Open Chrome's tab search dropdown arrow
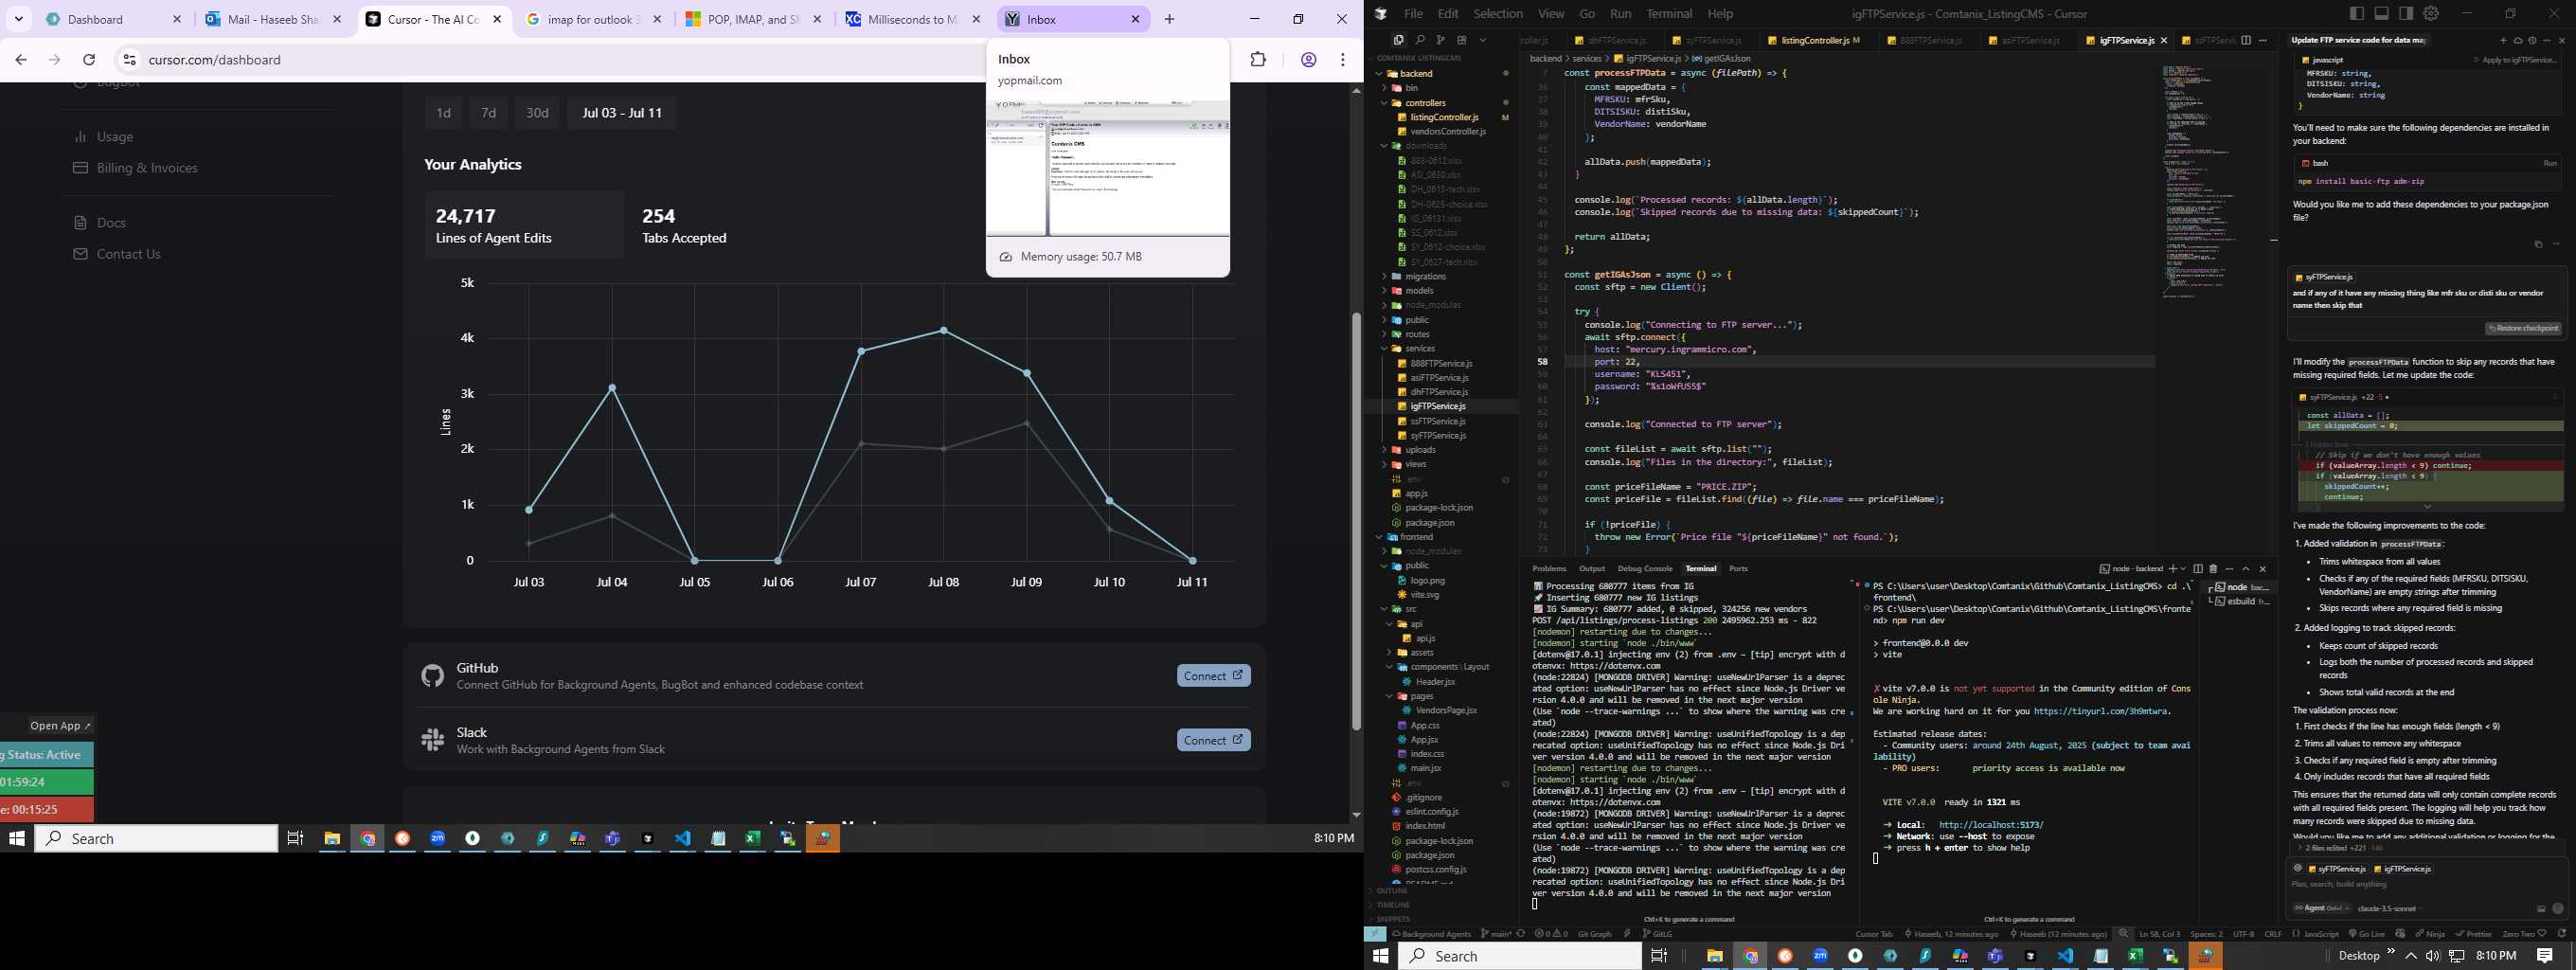2576x970 pixels. click(19, 19)
